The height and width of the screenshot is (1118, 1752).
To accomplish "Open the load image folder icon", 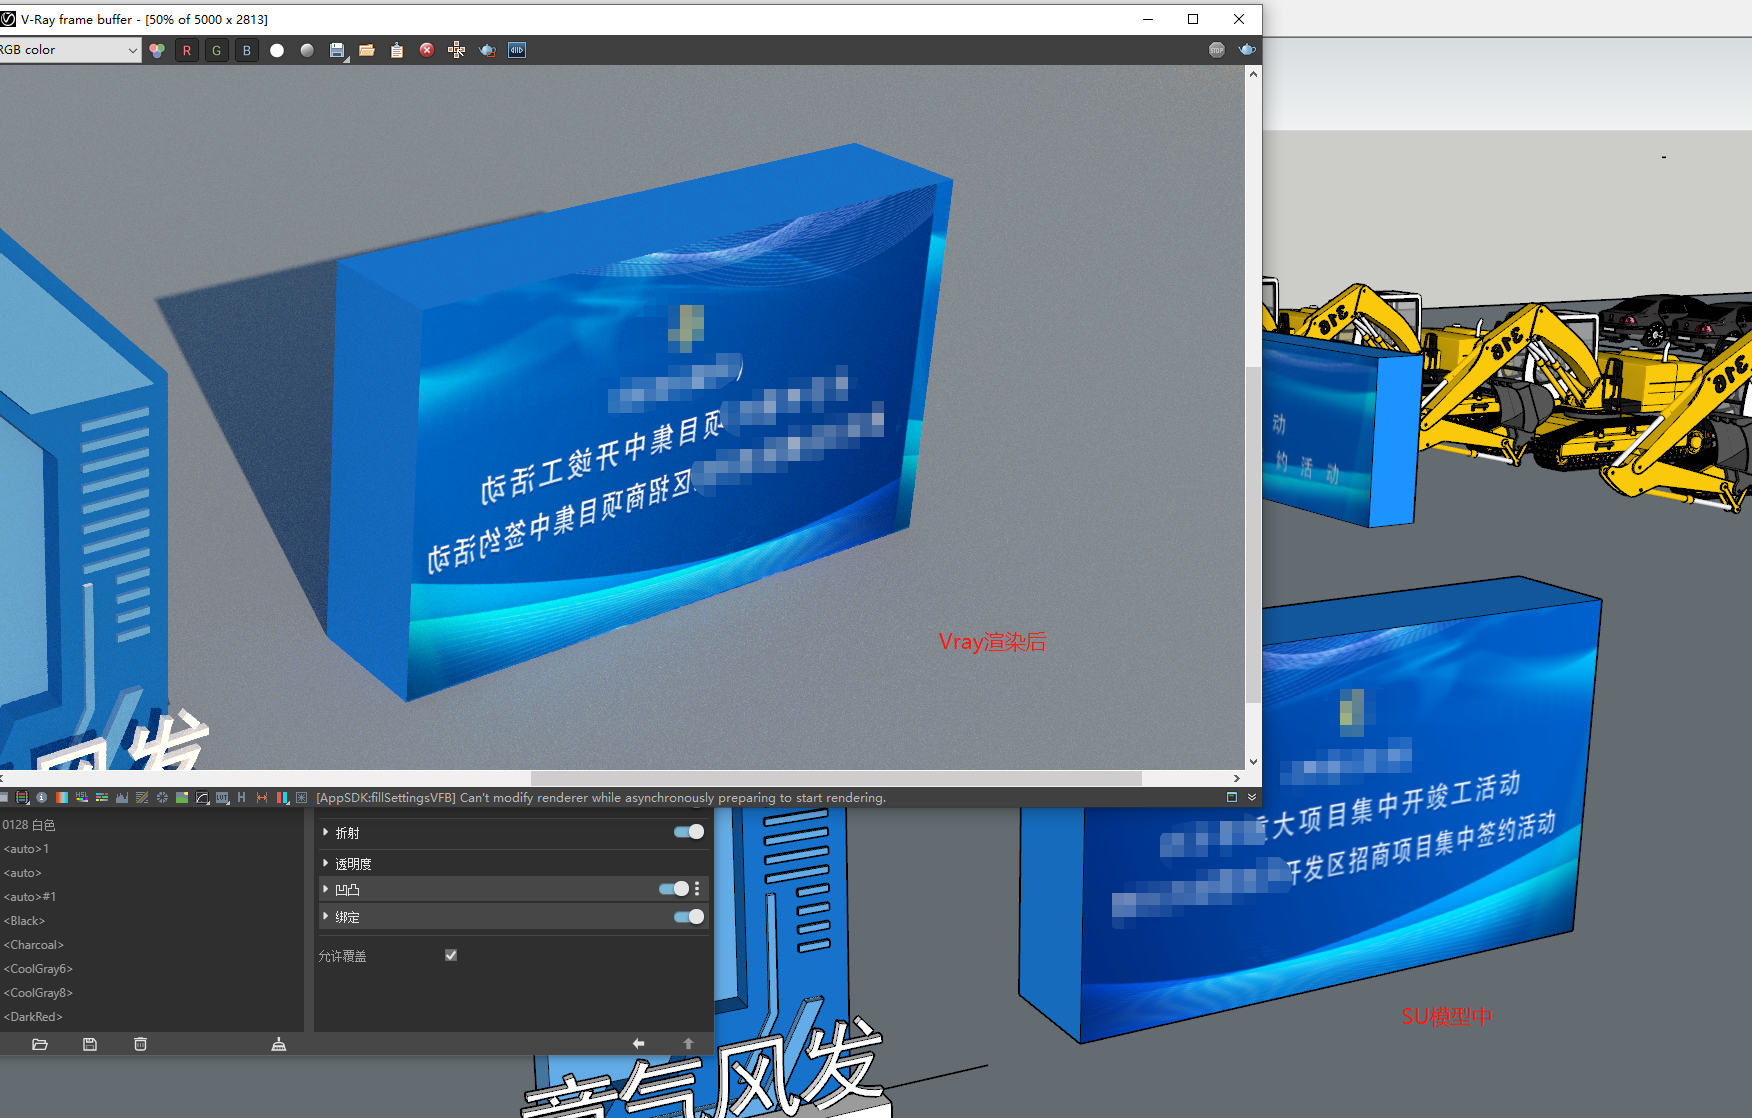I will tap(367, 50).
